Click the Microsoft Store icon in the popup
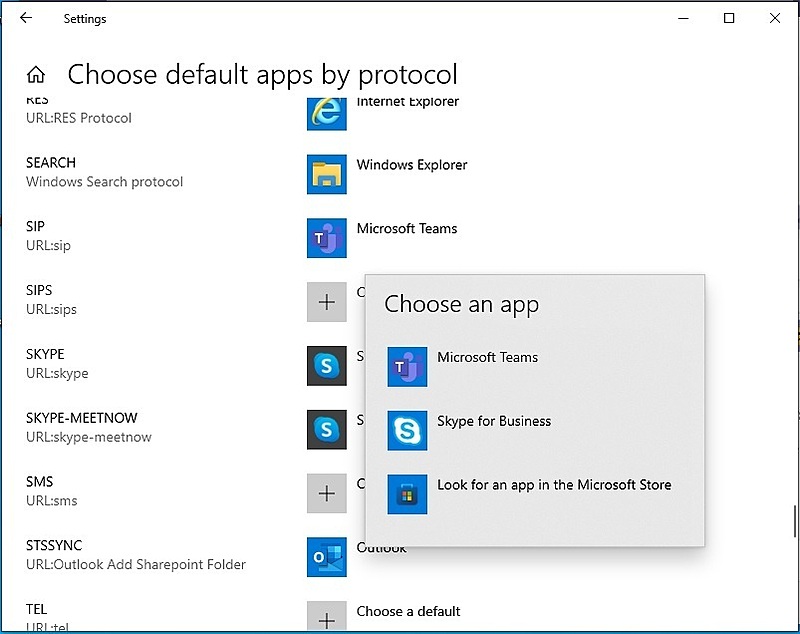The width and height of the screenshot is (800, 634). click(x=407, y=494)
